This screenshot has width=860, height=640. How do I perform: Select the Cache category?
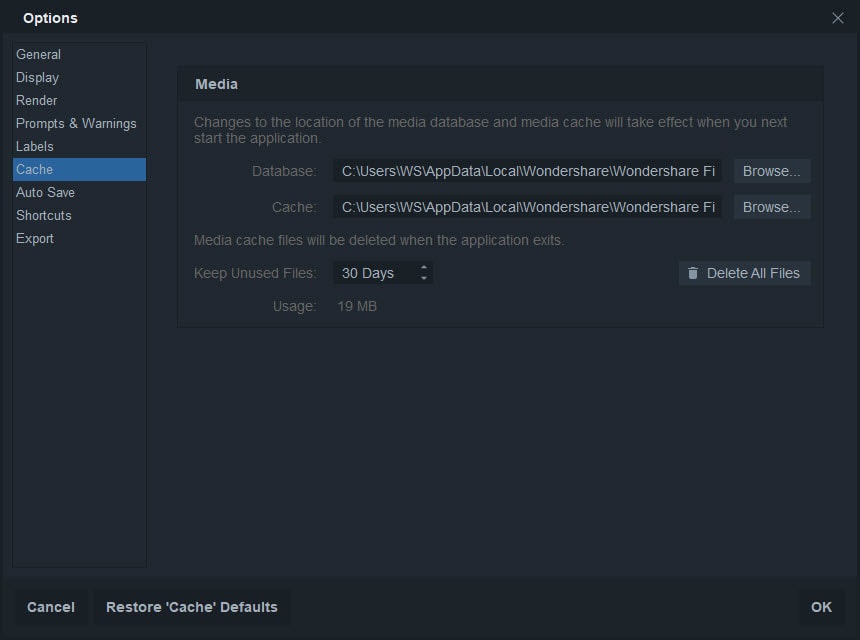pyautogui.click(x=35, y=169)
